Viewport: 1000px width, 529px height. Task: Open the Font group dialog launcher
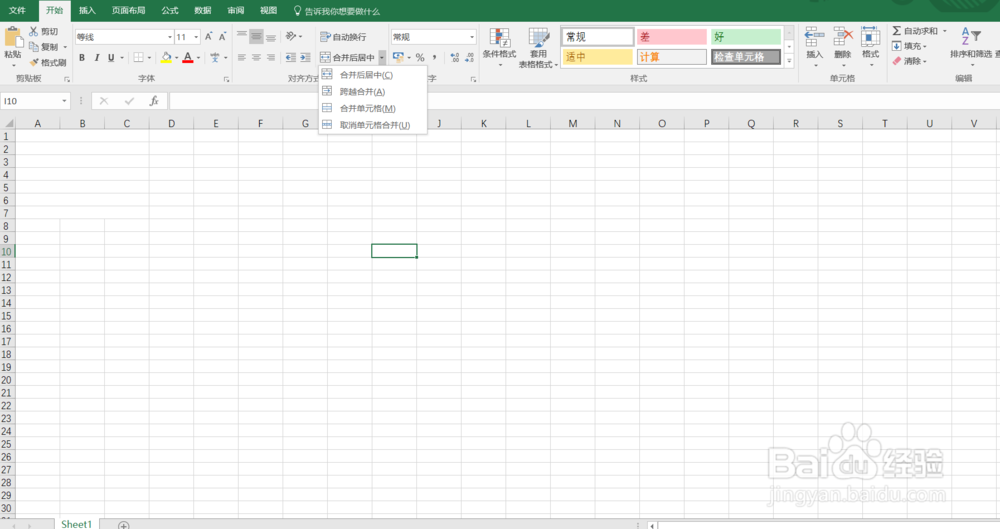point(226,79)
